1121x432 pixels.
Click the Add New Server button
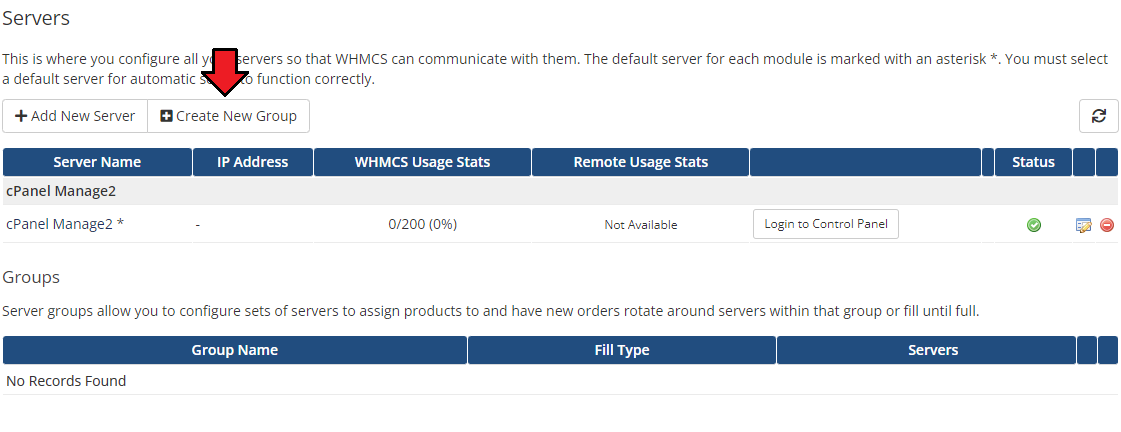tap(75, 116)
